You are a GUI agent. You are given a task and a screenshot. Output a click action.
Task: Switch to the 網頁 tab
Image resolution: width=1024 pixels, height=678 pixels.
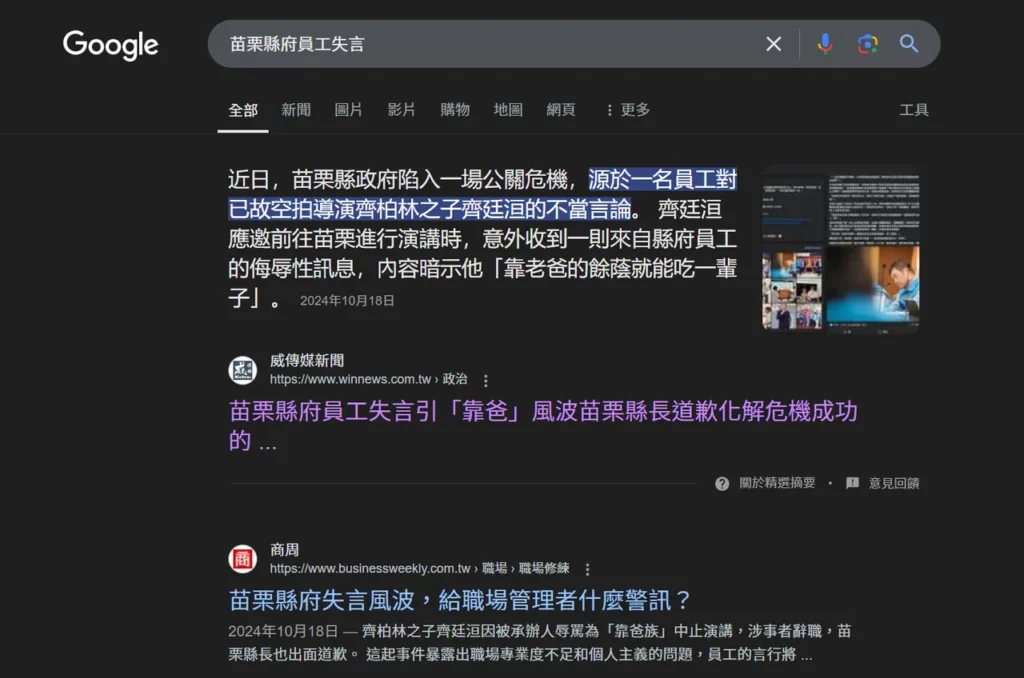coord(560,110)
